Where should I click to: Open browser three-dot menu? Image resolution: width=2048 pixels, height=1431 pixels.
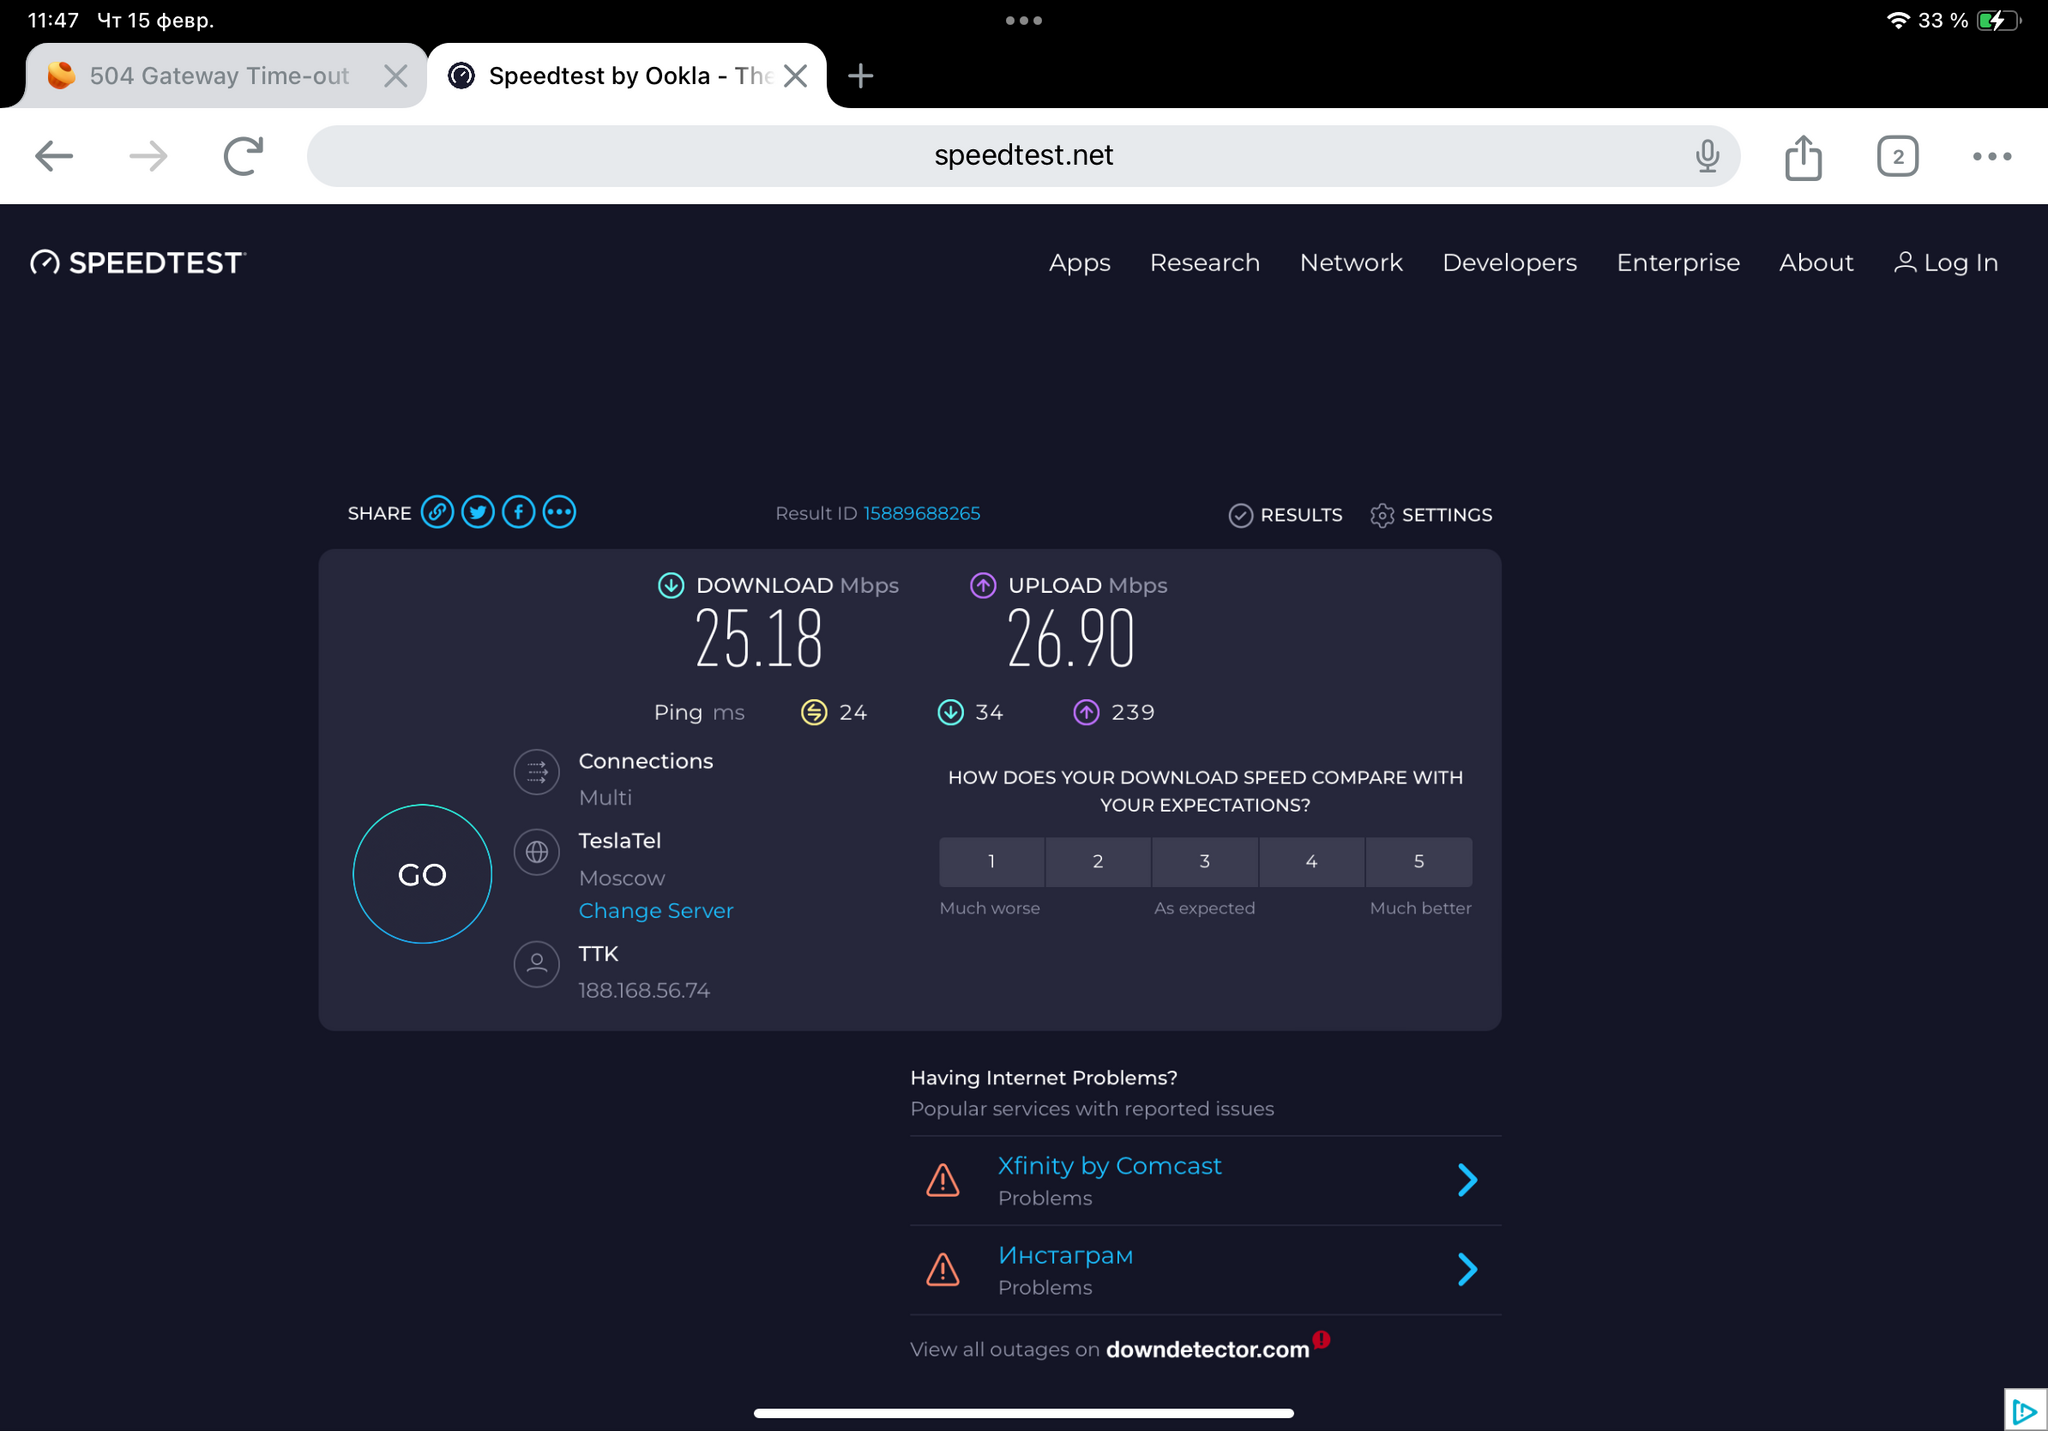click(1991, 156)
